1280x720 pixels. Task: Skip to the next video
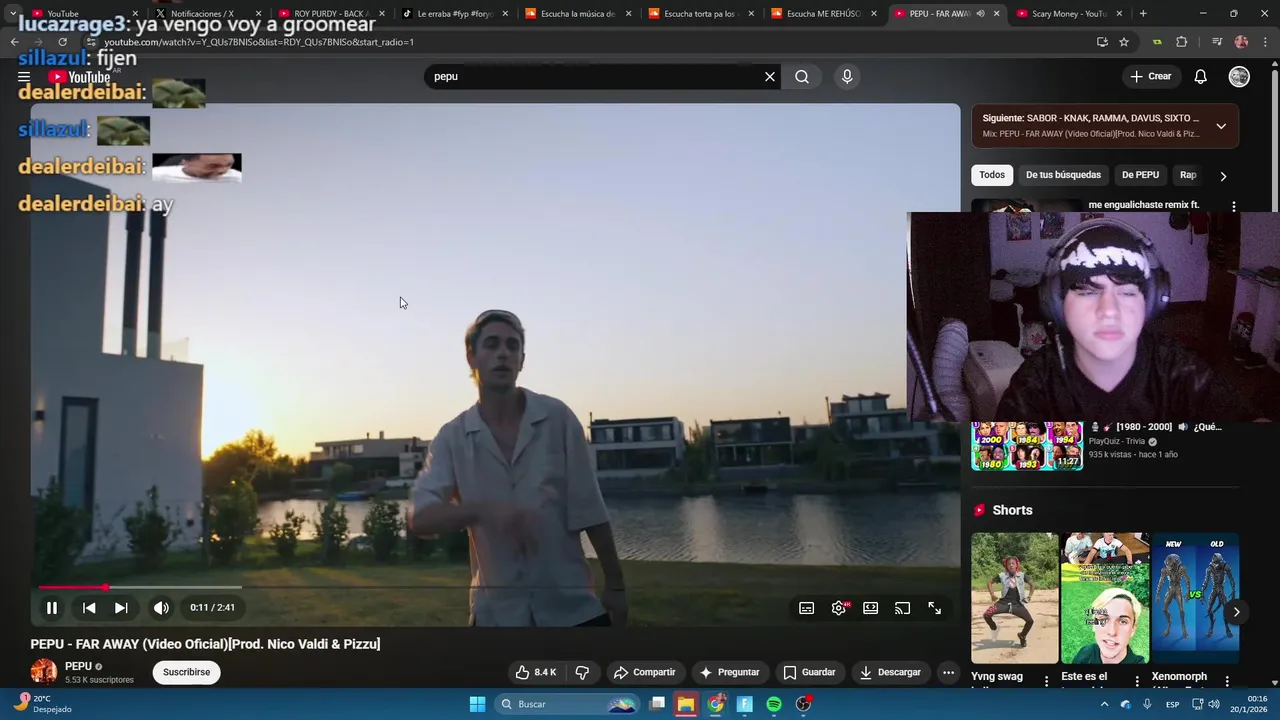pyautogui.click(x=121, y=608)
